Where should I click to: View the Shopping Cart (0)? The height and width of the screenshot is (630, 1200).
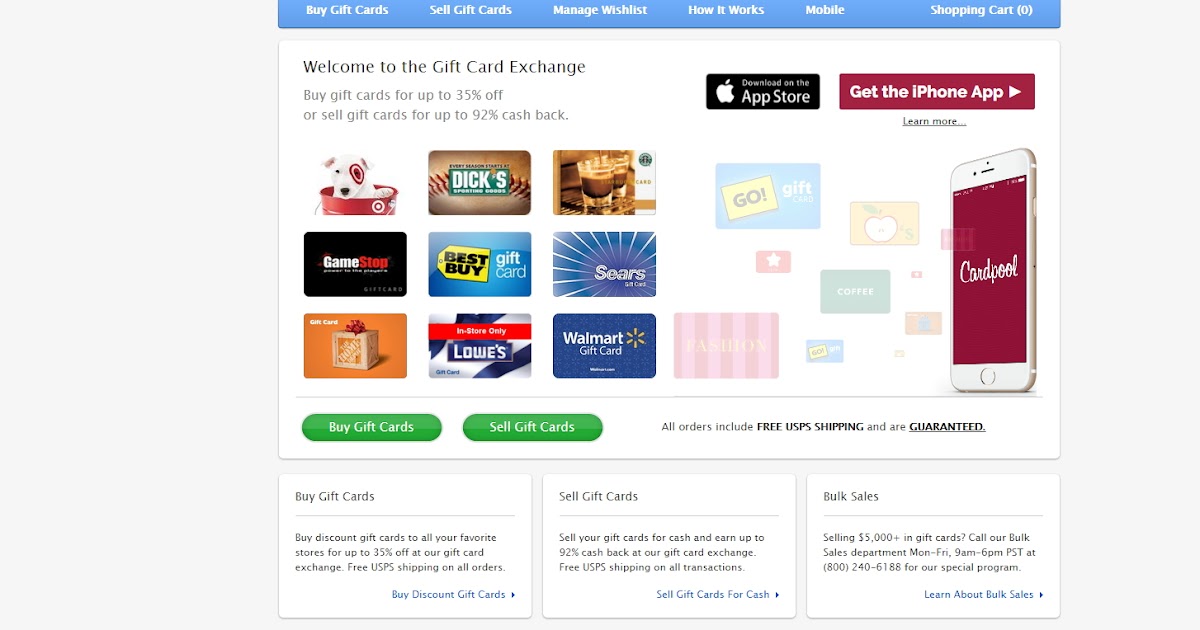tap(982, 10)
